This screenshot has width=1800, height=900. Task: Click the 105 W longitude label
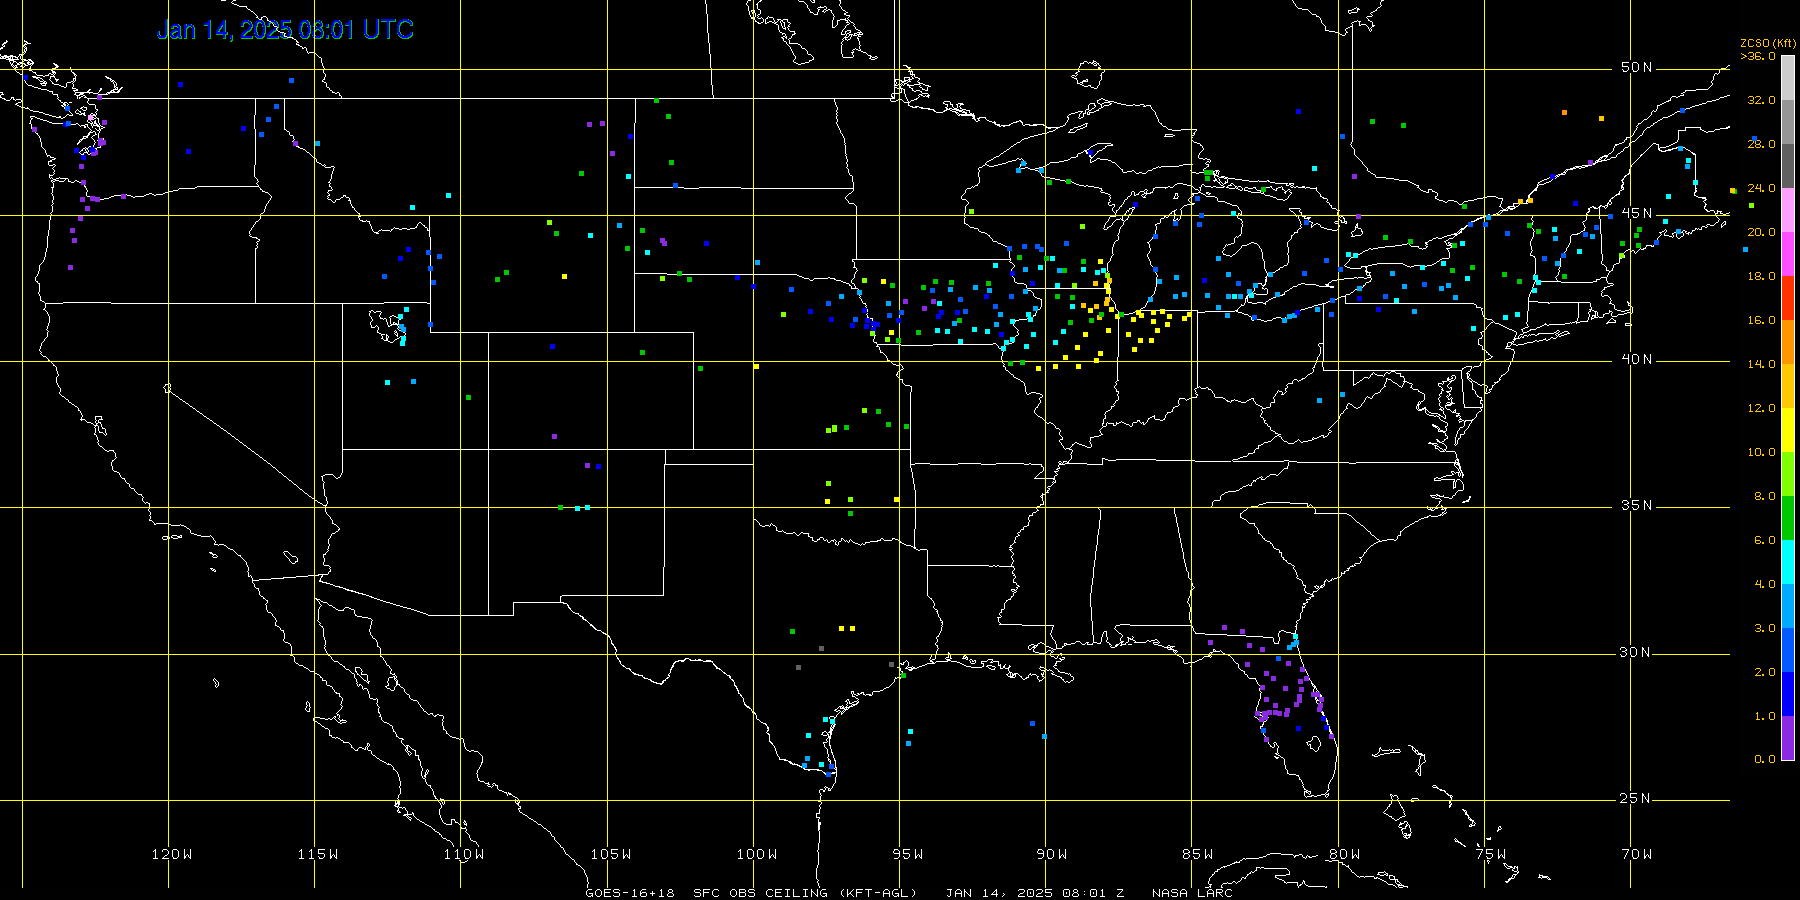point(611,854)
